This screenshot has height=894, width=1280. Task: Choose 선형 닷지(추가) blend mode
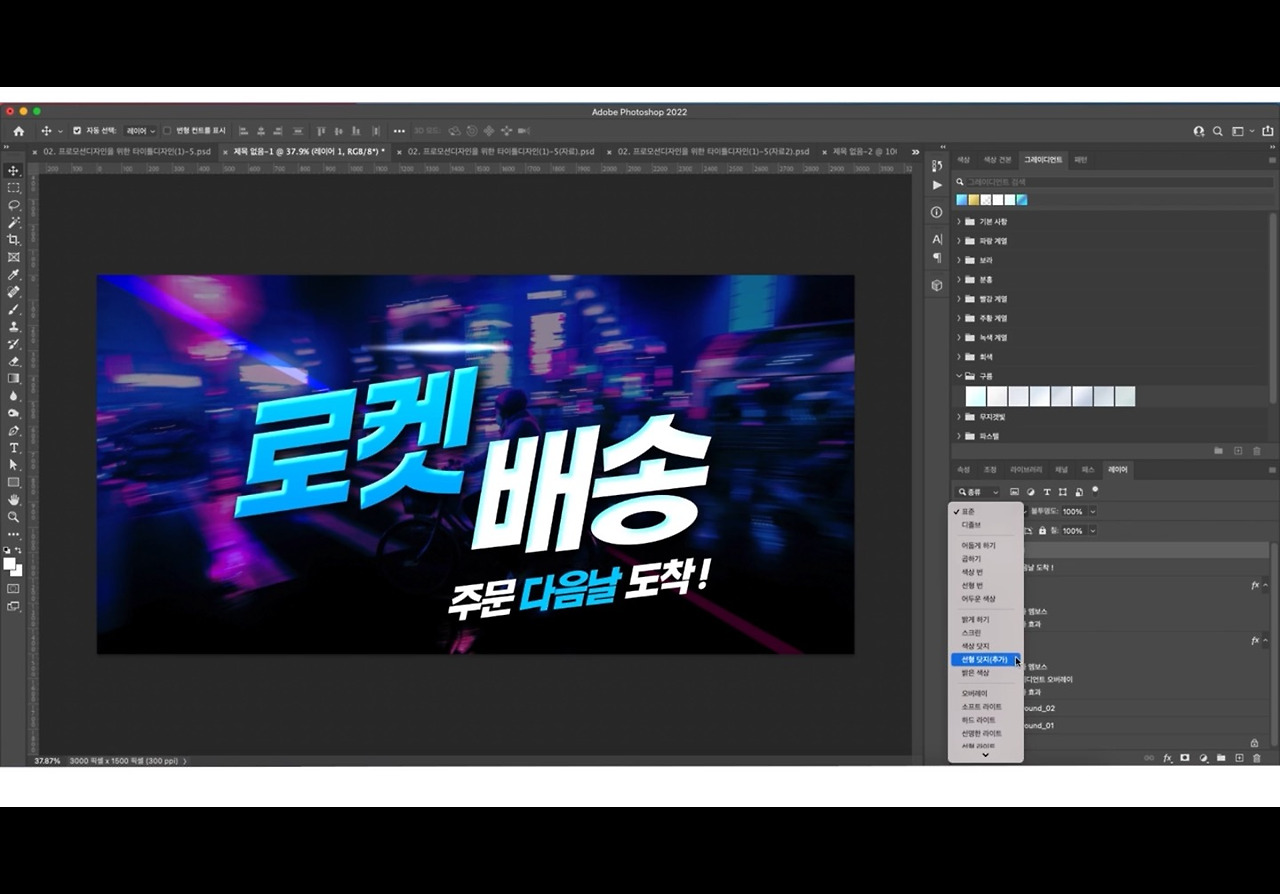[986, 660]
